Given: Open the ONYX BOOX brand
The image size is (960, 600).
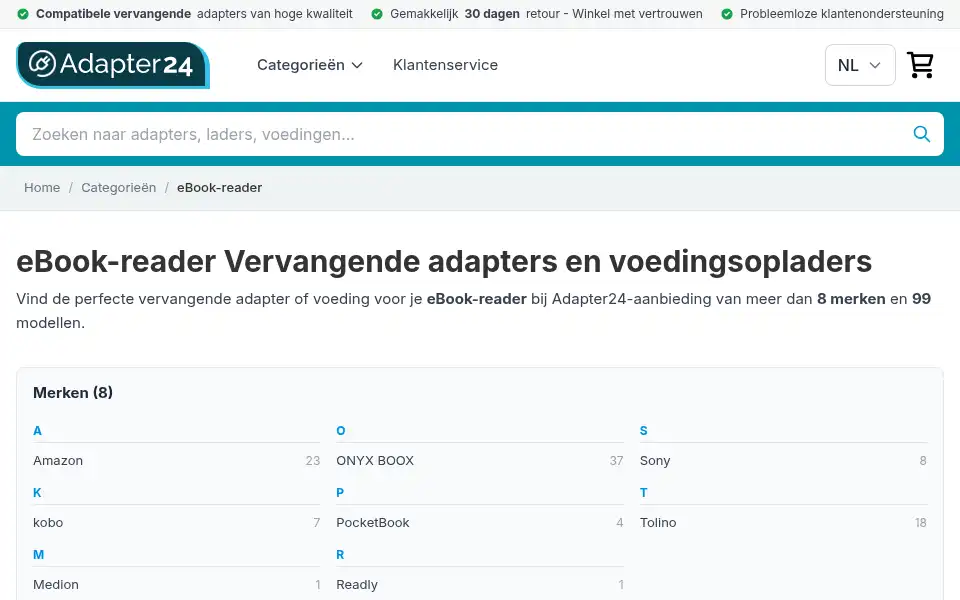Looking at the screenshot, I should (480, 460).
